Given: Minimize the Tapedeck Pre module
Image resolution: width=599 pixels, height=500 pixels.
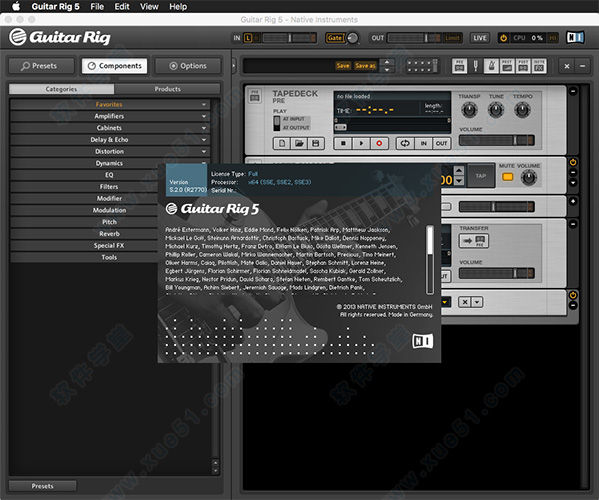Looking at the screenshot, I should [x=573, y=91].
